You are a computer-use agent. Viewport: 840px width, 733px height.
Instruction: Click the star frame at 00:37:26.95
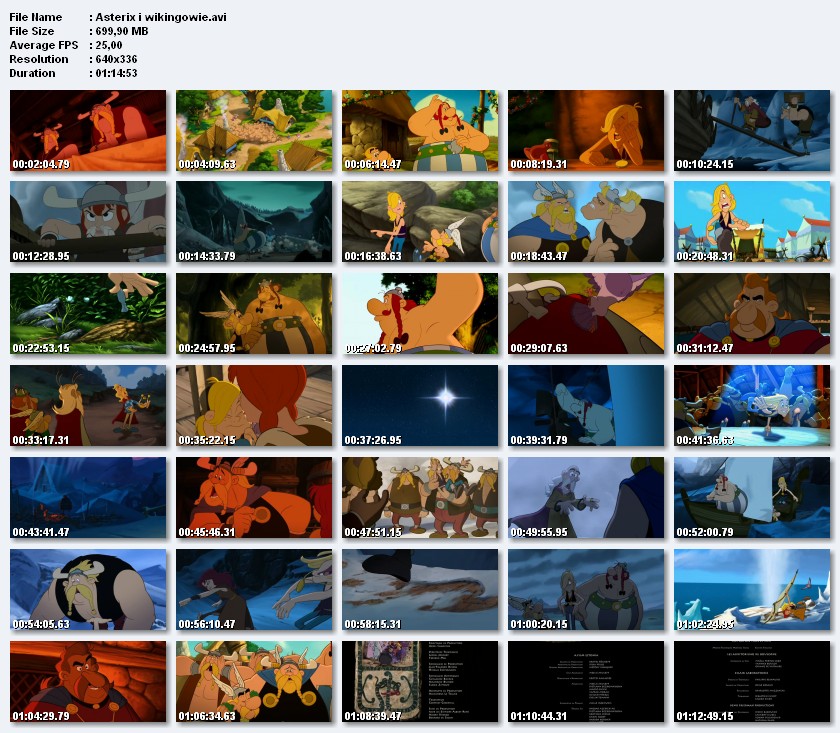tap(420, 406)
